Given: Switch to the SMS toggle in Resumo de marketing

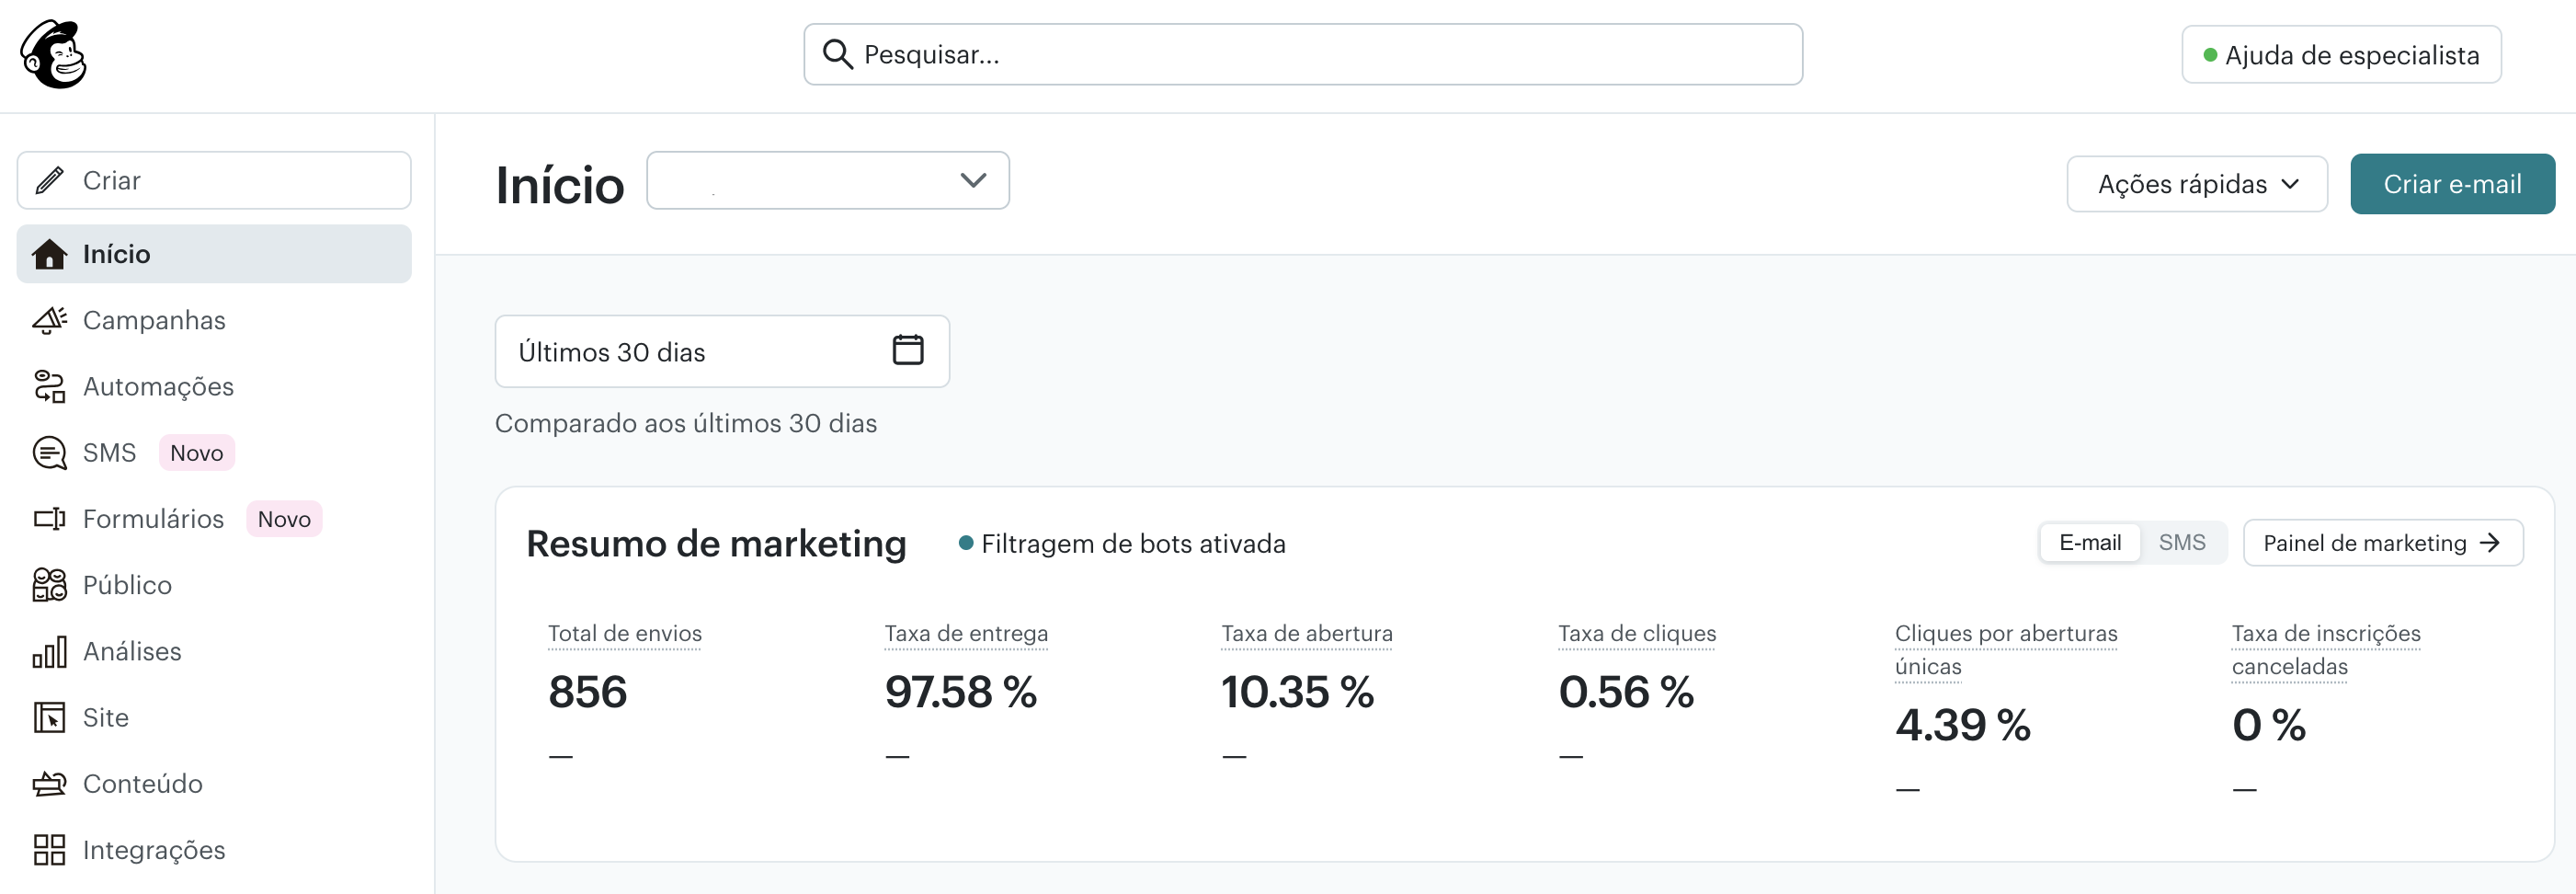Looking at the screenshot, I should tap(2184, 542).
